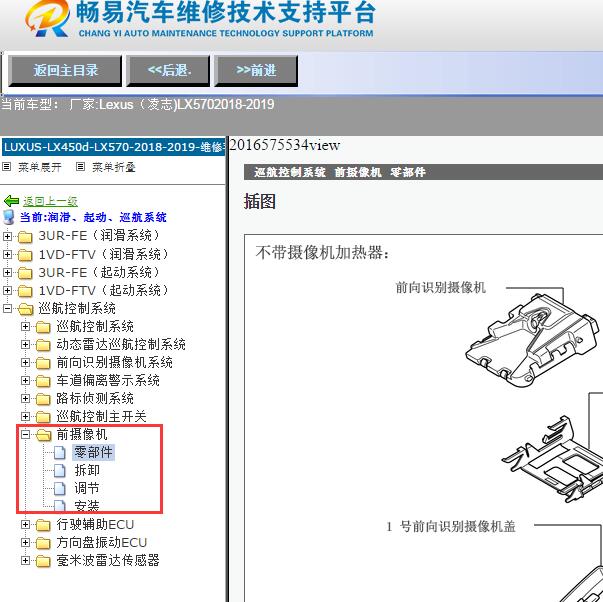Expand the 1VD-FTV（起动系统） node

pyautogui.click(x=7, y=290)
